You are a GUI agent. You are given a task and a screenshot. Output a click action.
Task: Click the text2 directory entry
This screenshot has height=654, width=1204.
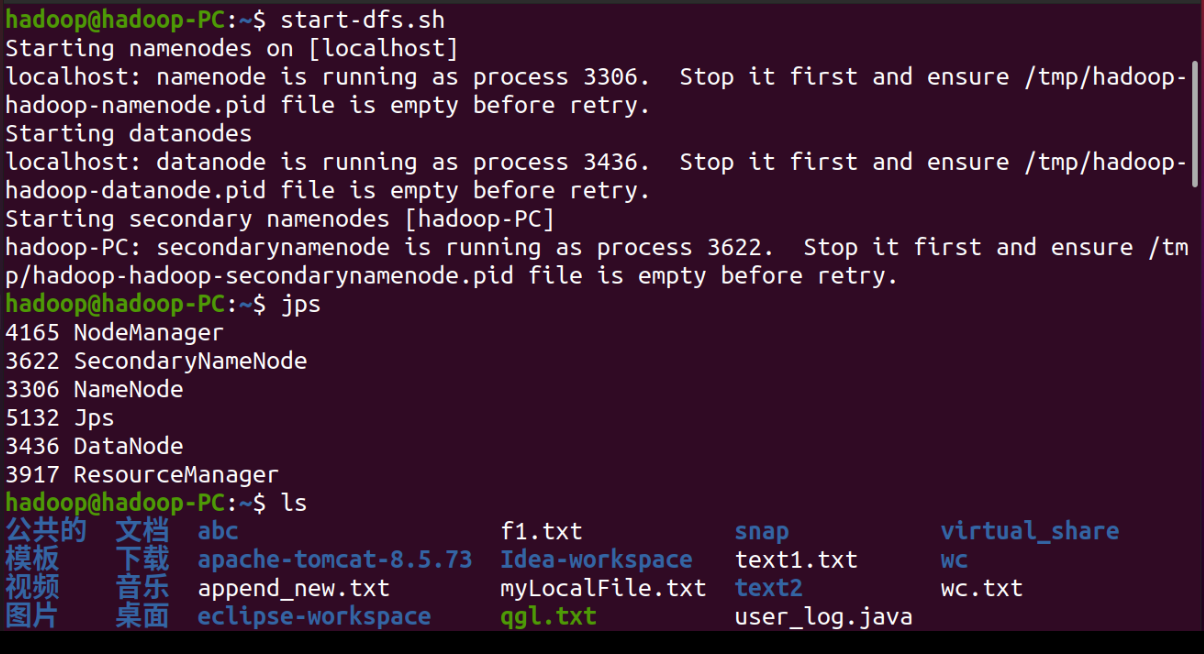click(x=768, y=588)
